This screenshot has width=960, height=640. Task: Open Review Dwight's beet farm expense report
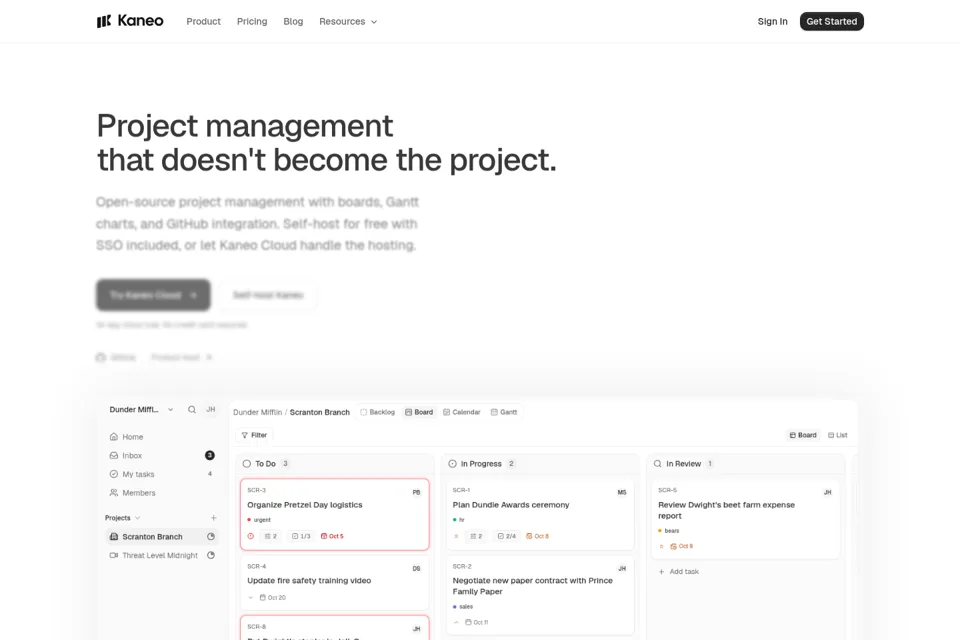tap(746, 519)
